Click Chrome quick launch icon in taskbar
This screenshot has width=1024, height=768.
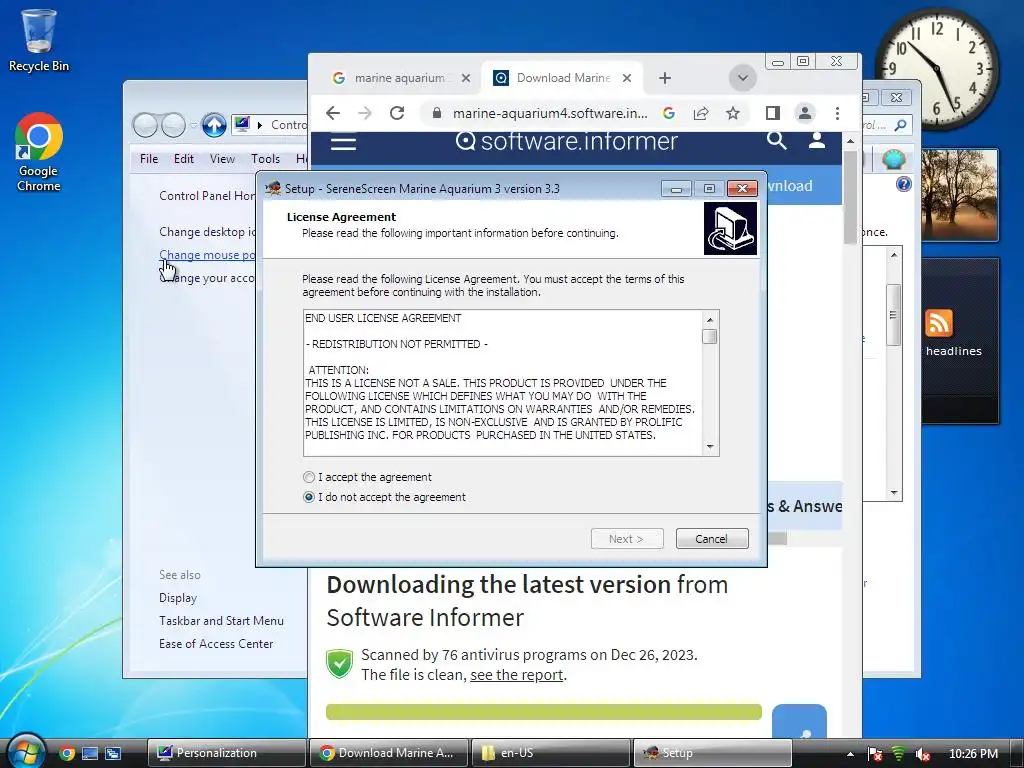67,753
